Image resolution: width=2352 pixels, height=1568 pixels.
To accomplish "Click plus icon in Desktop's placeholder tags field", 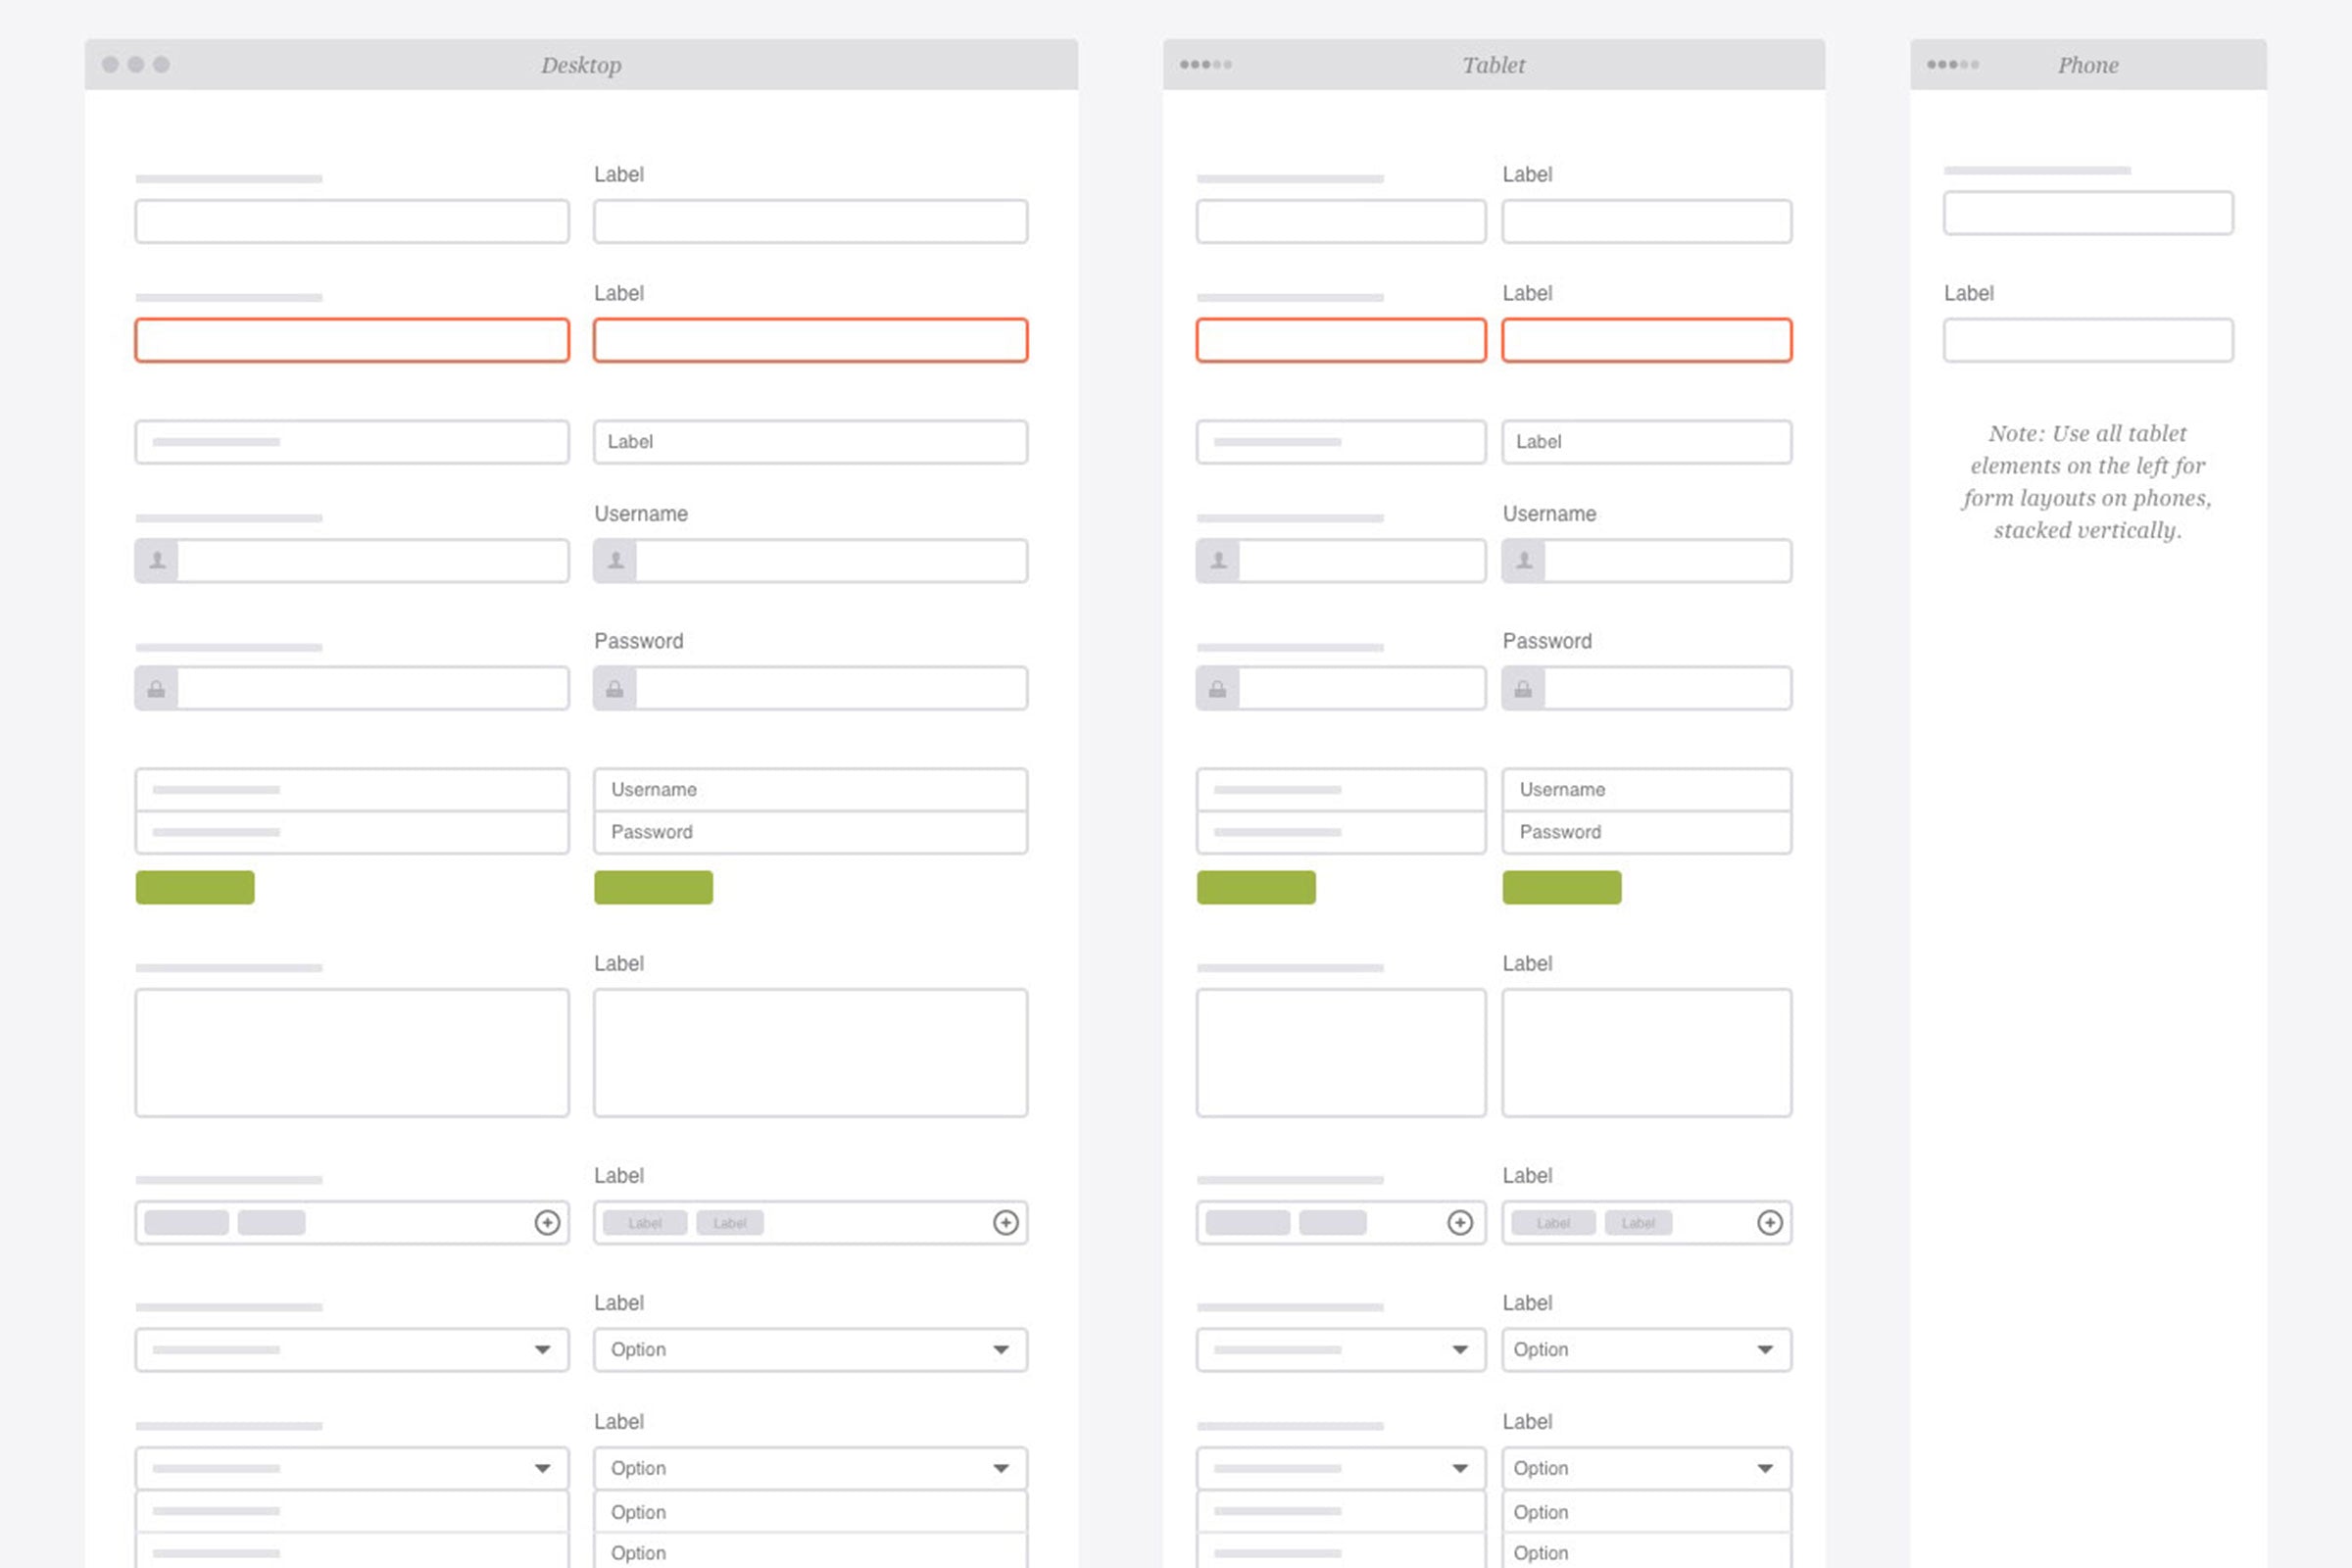I will coord(547,1222).
